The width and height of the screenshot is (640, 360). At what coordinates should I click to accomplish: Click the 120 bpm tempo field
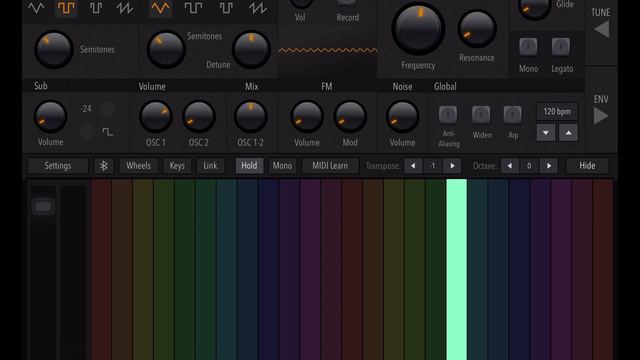pos(557,111)
